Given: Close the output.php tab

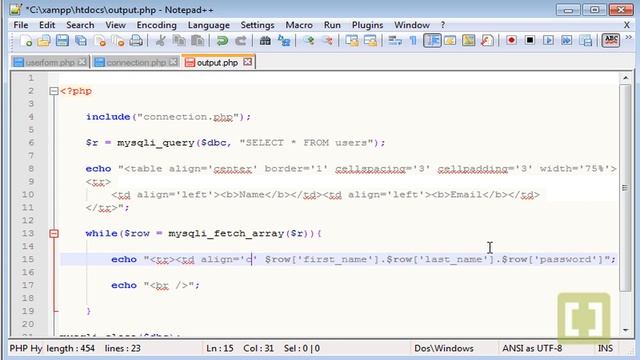Looking at the screenshot, I should point(247,62).
